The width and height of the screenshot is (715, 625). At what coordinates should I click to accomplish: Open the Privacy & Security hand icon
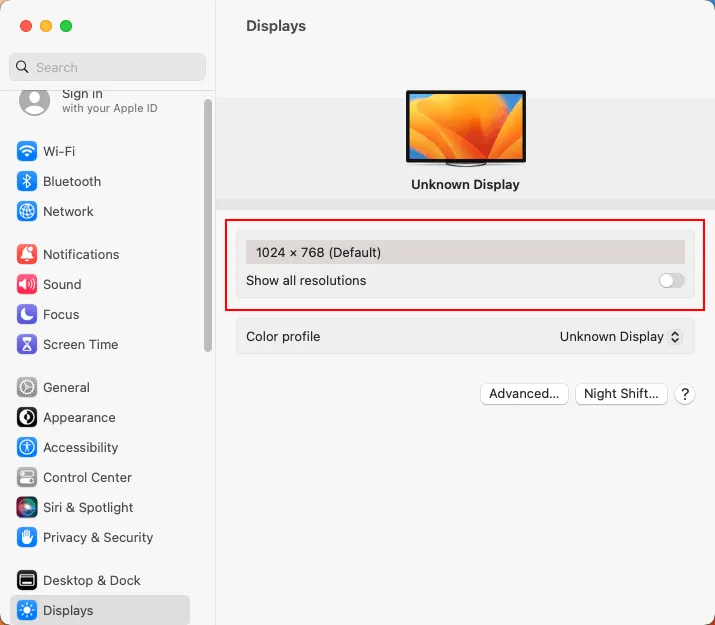tap(27, 538)
